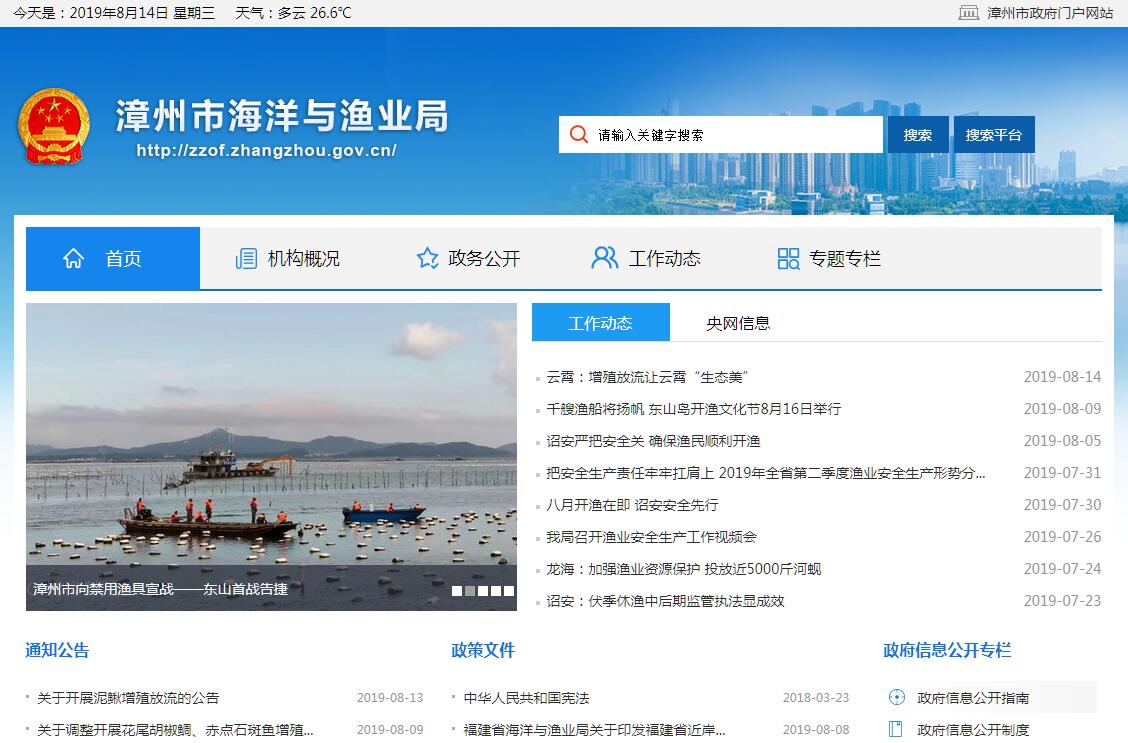Viewport: 1128px width, 743px height.
Task: Click the site URL zzof.zhangzhou.gov.cn
Action: (266, 150)
